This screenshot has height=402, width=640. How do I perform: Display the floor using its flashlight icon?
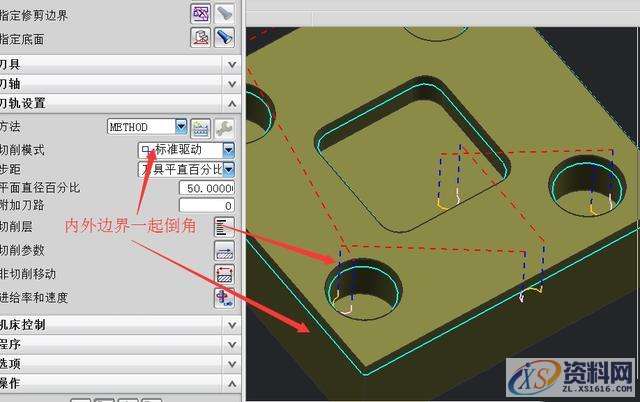(225, 38)
